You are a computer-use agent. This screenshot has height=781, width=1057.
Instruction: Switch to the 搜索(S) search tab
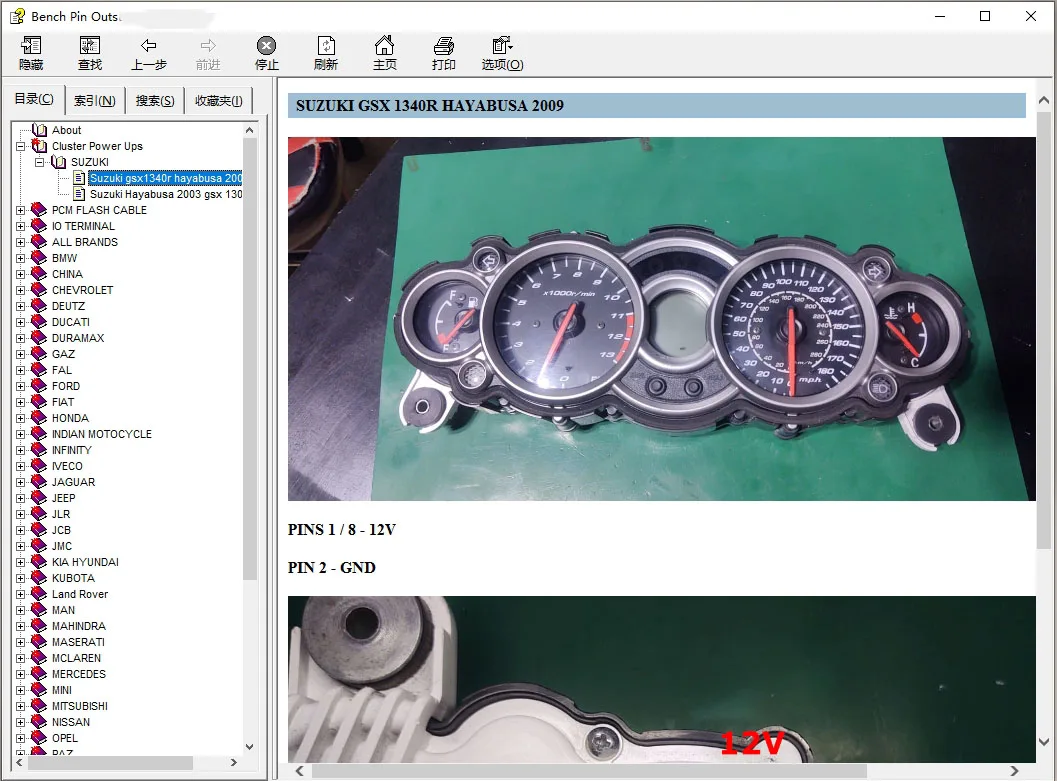(155, 101)
